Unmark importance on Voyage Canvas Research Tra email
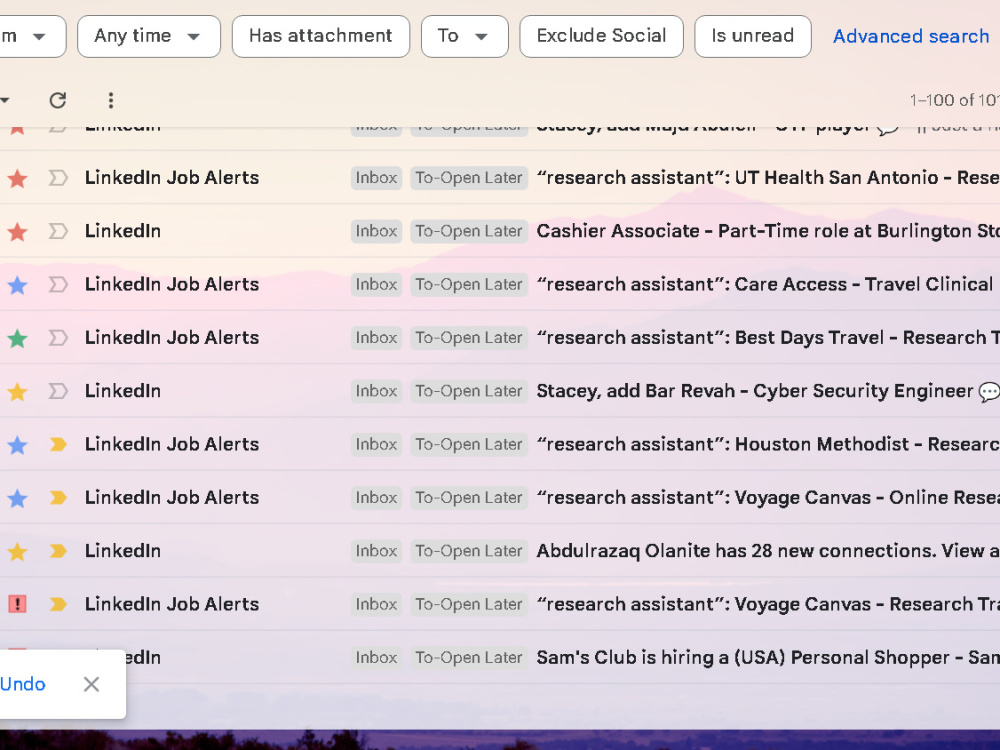Viewport: 1000px width, 750px height. [58, 604]
